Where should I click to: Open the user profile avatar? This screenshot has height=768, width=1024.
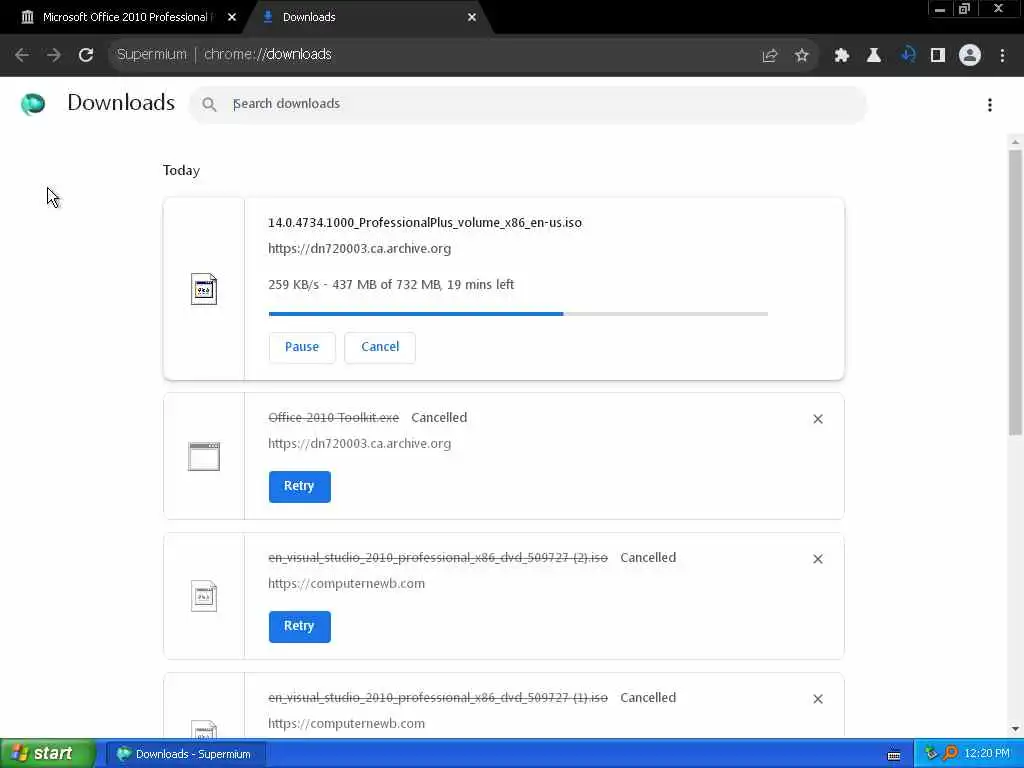click(970, 56)
